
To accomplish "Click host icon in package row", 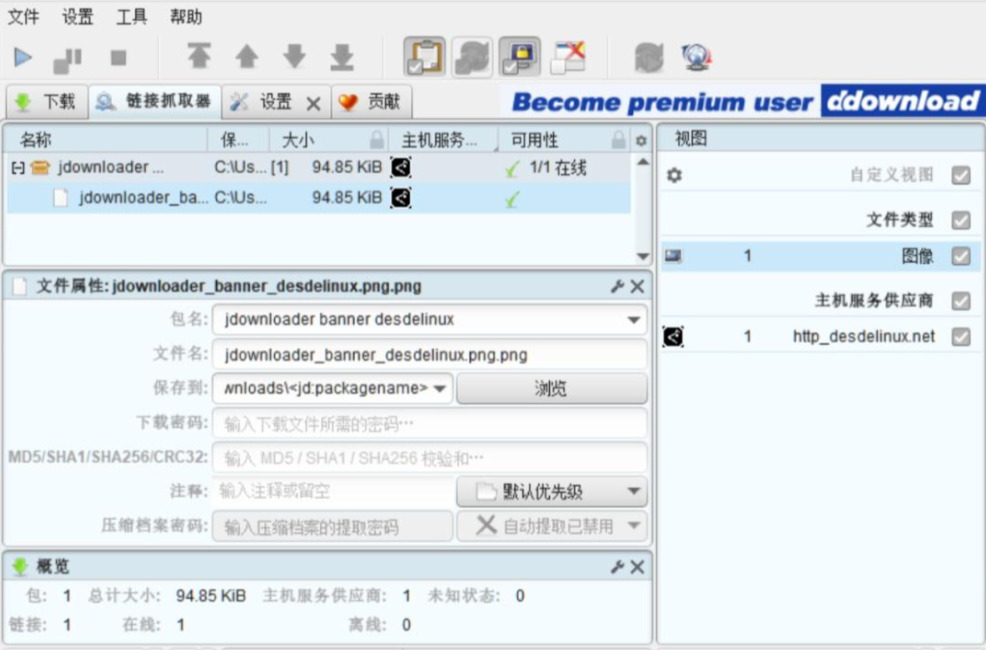I will pos(401,168).
